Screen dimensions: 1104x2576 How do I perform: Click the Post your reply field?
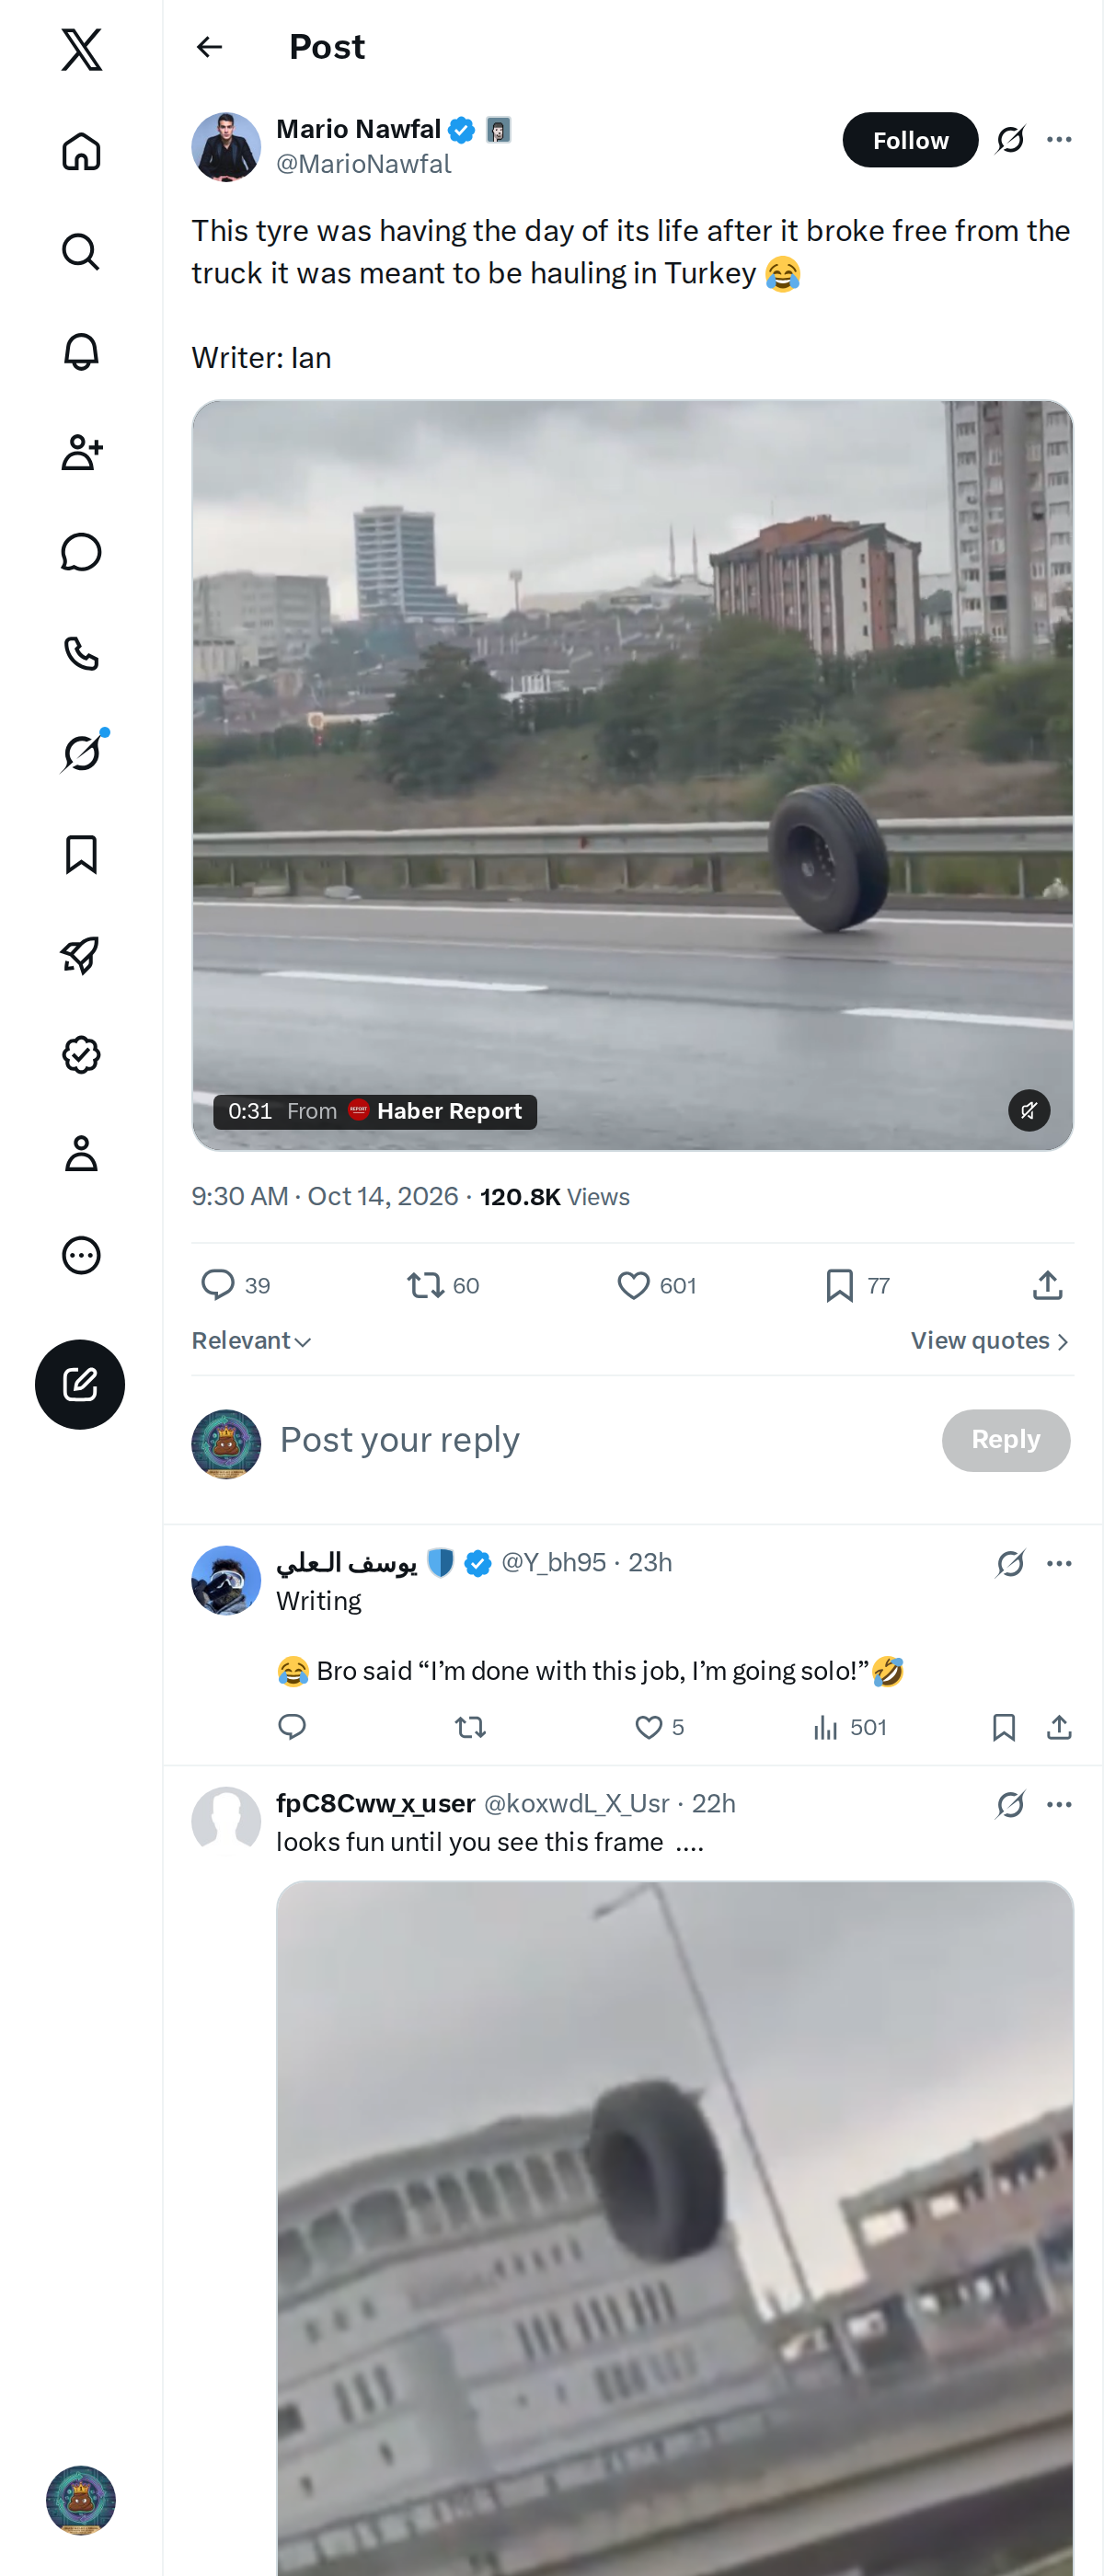[600, 1440]
